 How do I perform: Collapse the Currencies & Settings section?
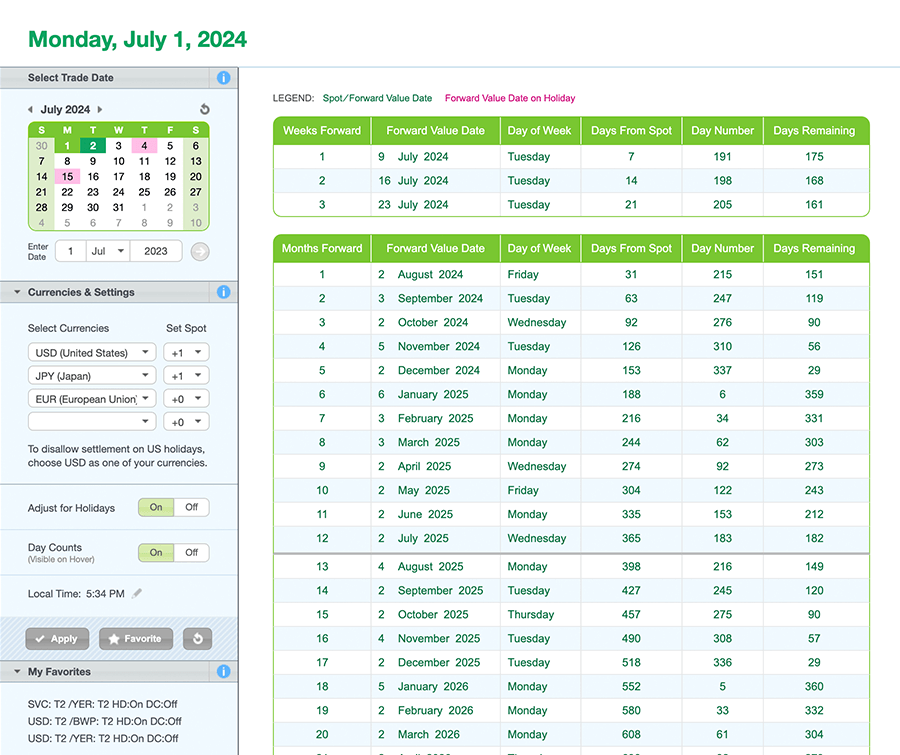click(x=17, y=292)
